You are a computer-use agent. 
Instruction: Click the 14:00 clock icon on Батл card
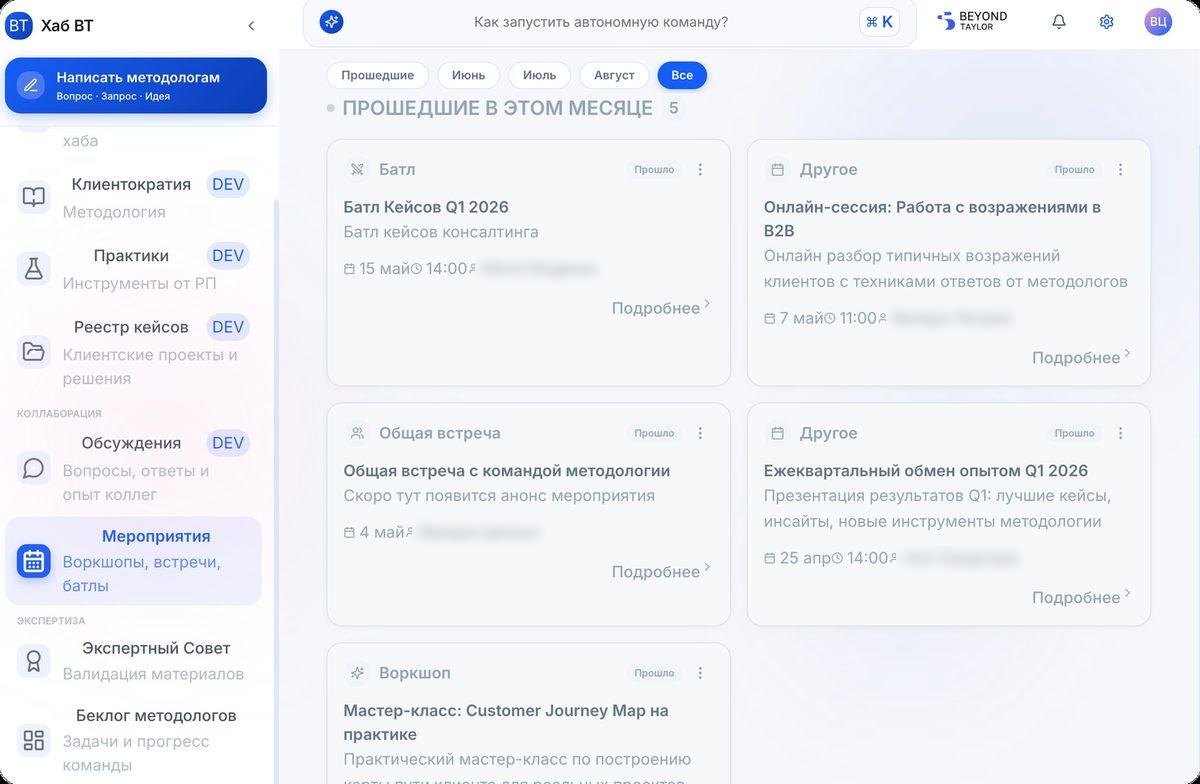(x=417, y=268)
